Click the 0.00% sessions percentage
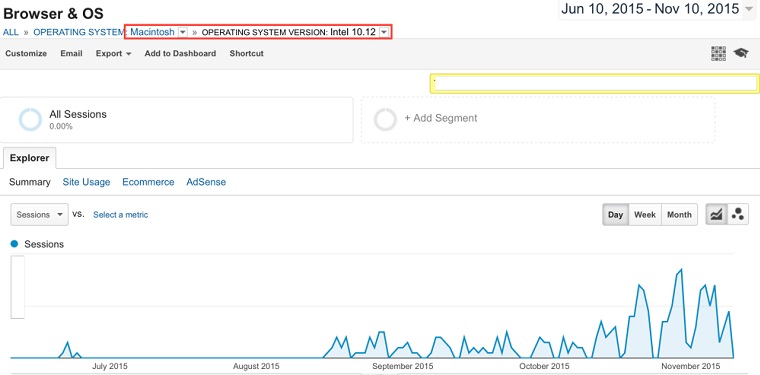 tap(61, 126)
